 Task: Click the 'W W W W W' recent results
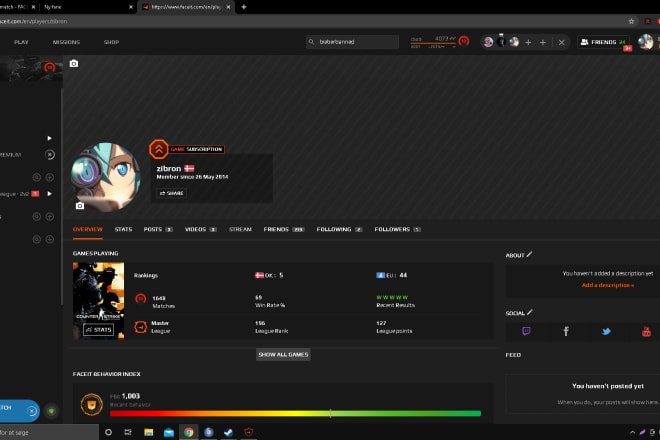tap(392, 297)
